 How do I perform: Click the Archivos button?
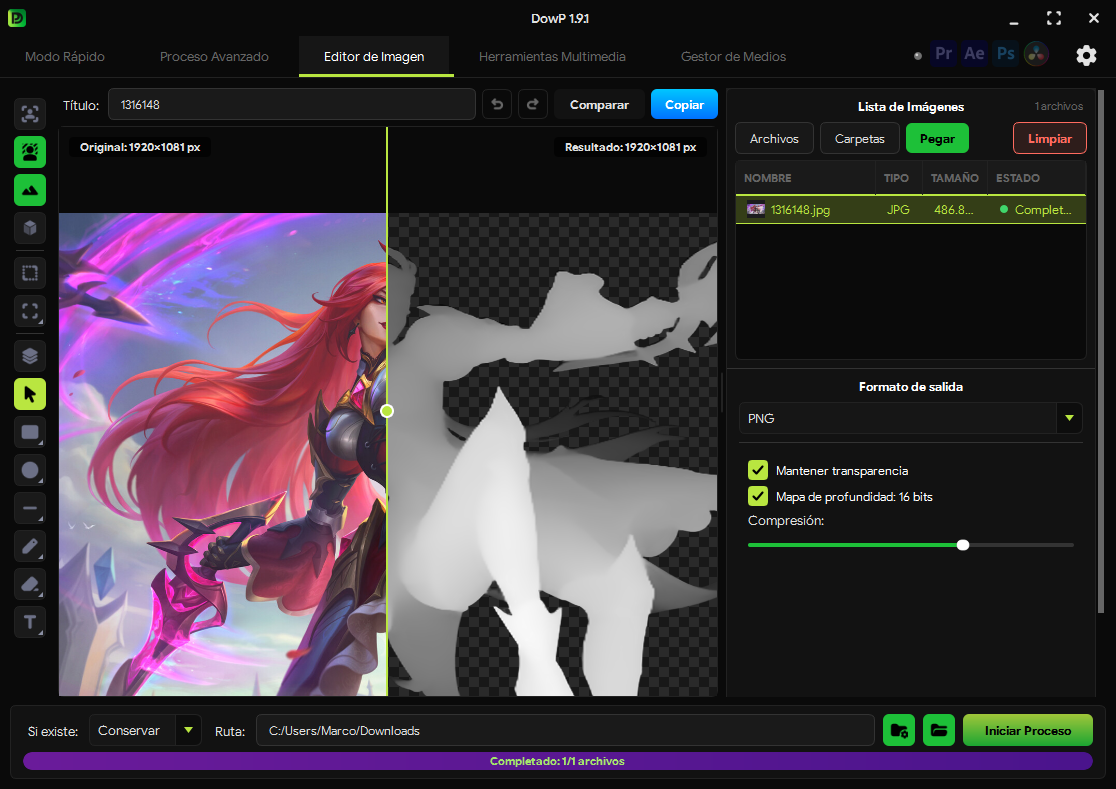pos(774,139)
